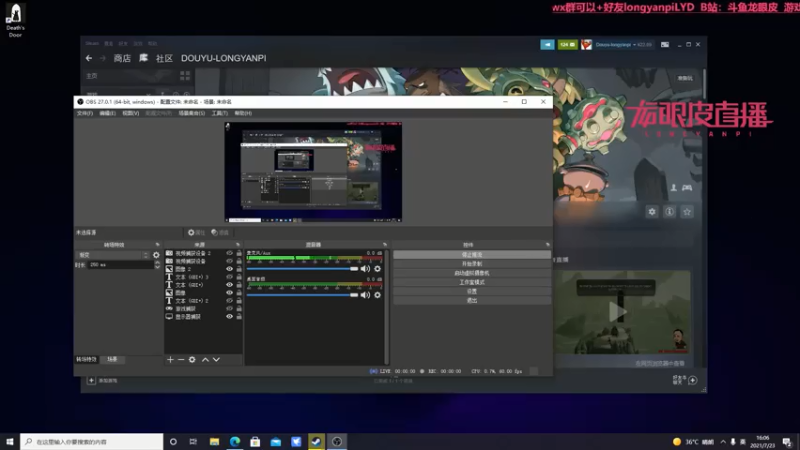Click 停止推流 button

pyautogui.click(x=472, y=255)
